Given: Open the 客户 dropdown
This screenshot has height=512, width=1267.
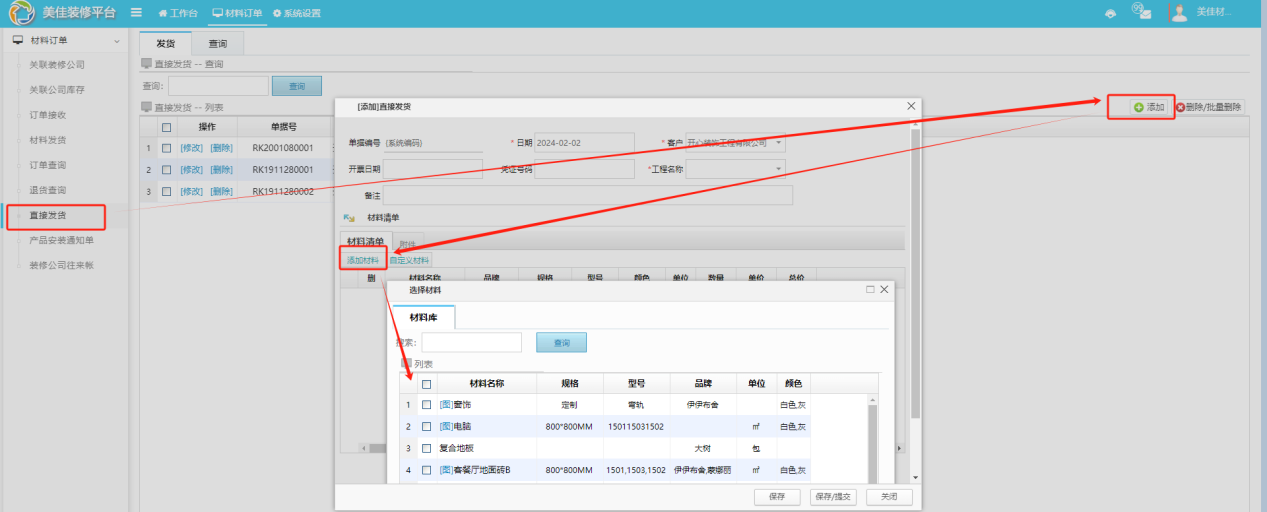Looking at the screenshot, I should (778, 143).
